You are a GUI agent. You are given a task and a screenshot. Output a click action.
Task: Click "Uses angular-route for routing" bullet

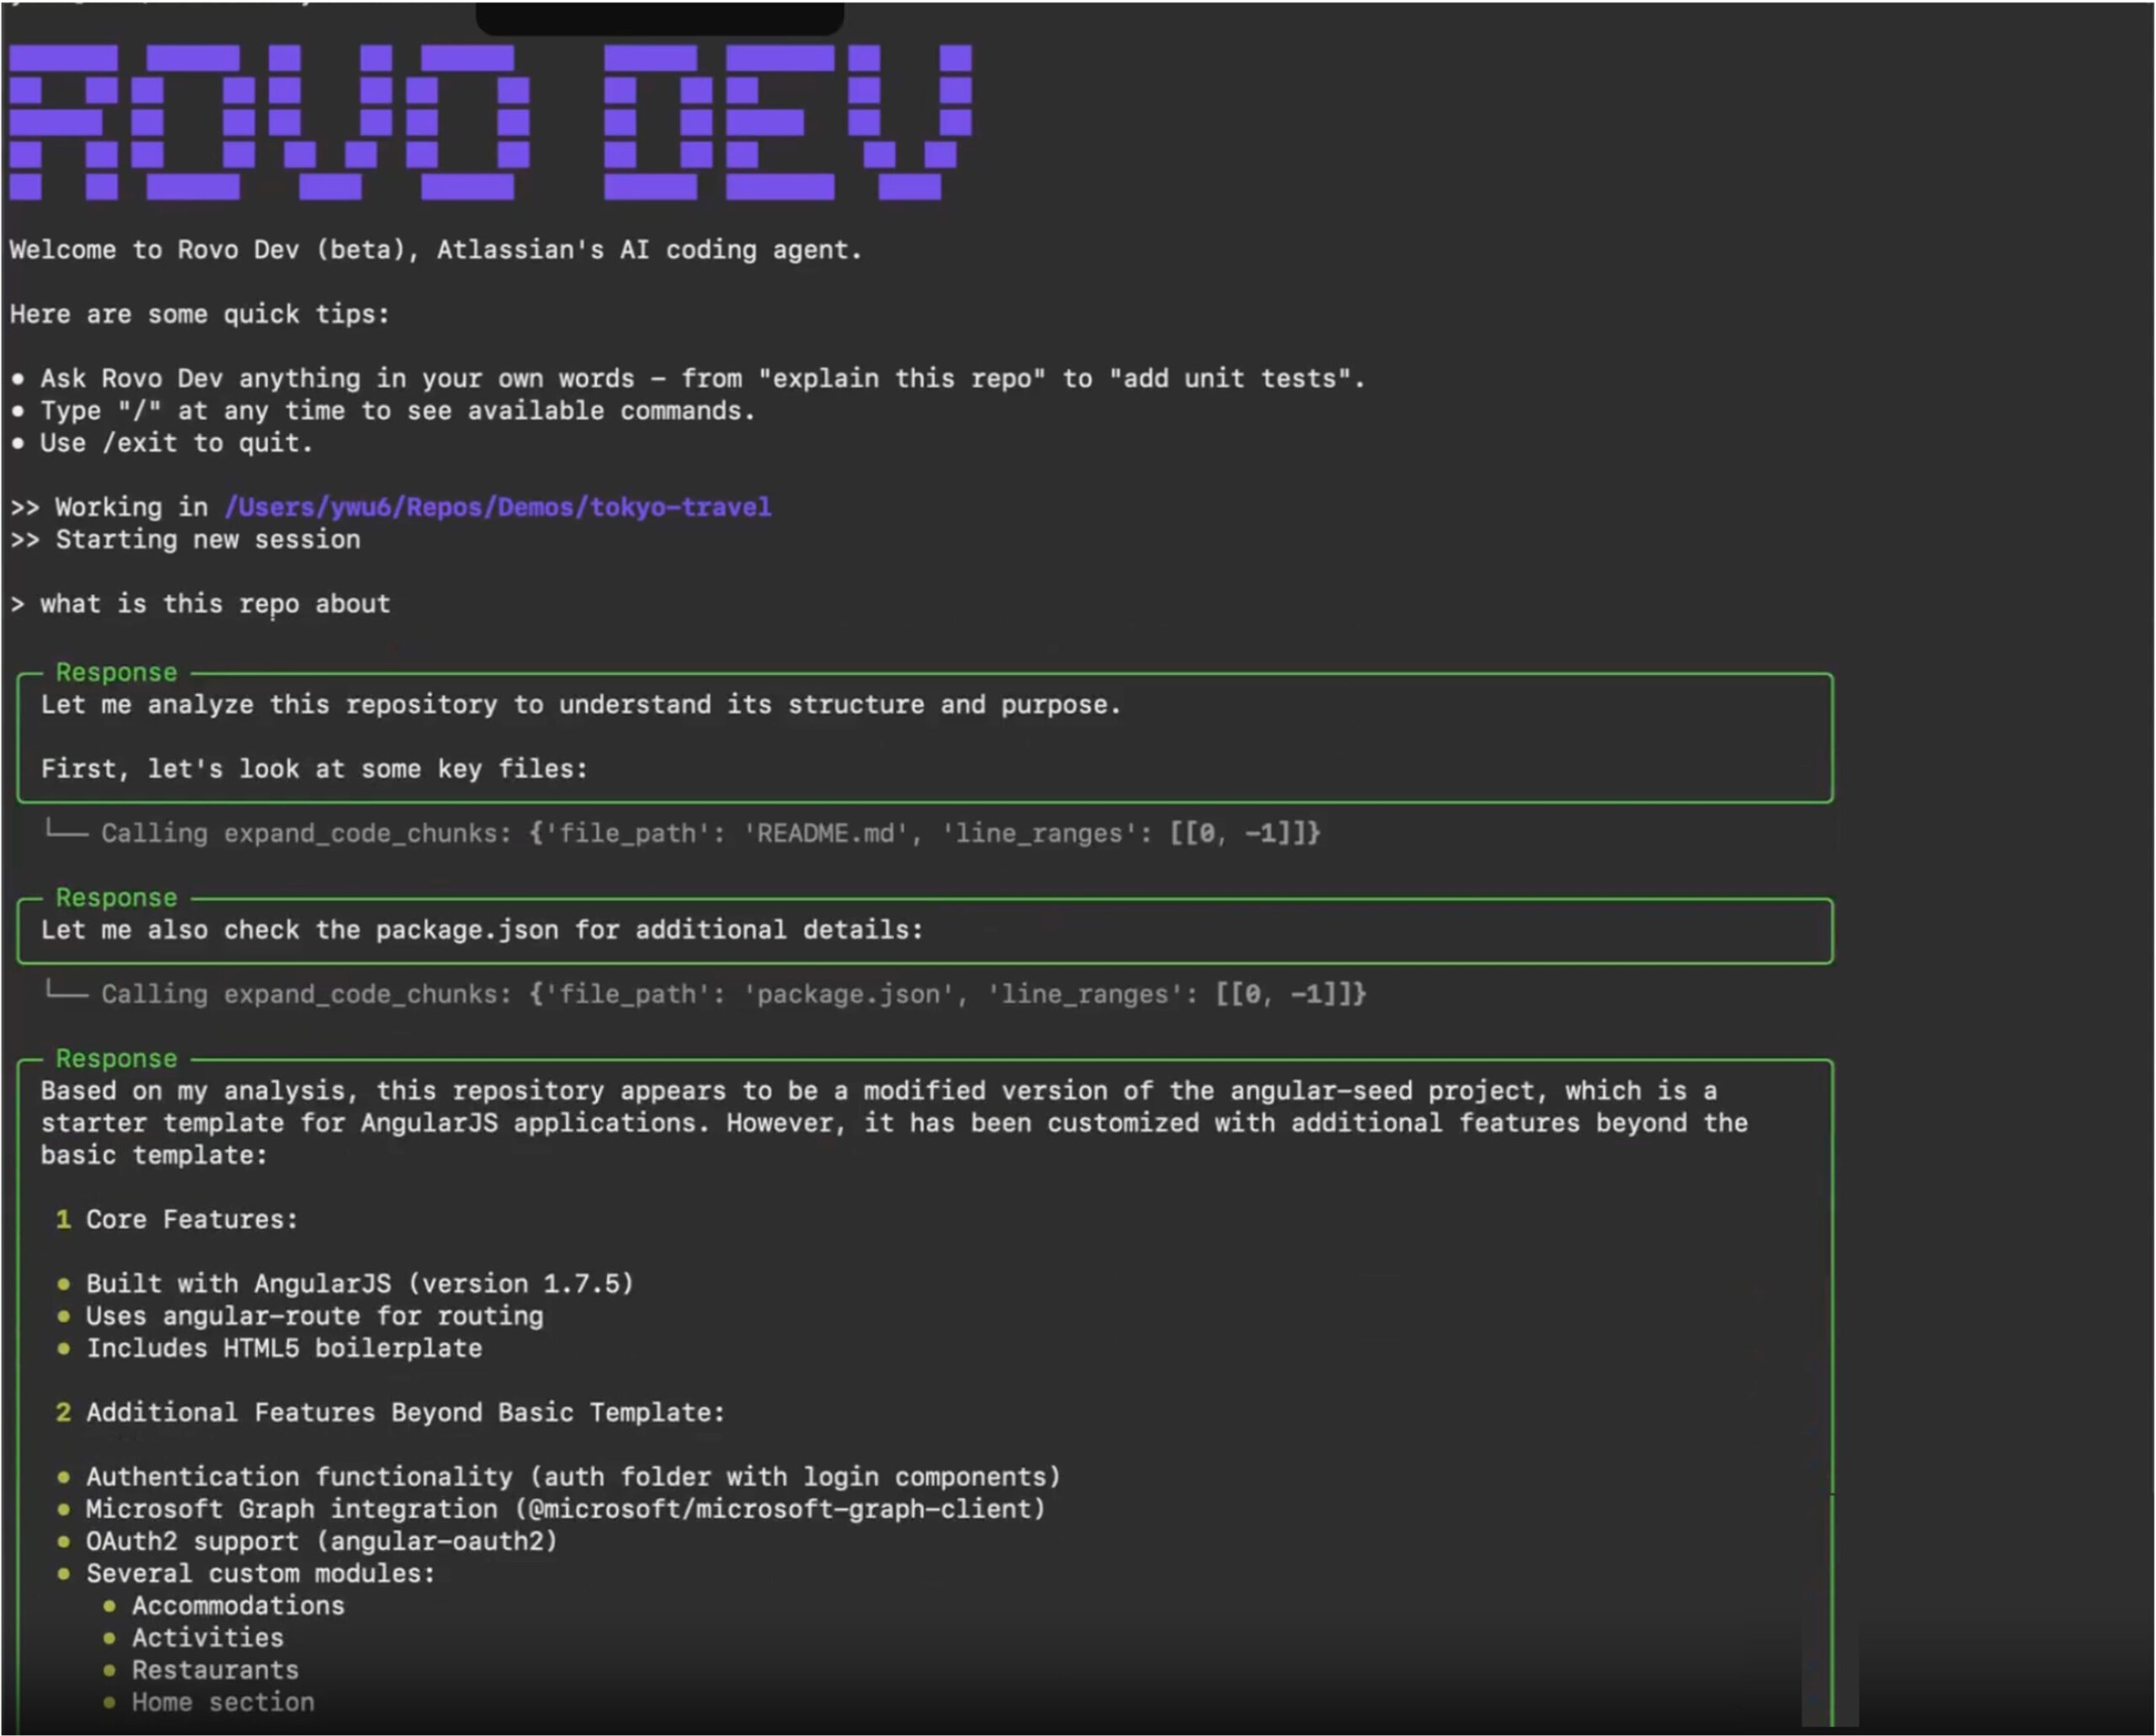(300, 1316)
